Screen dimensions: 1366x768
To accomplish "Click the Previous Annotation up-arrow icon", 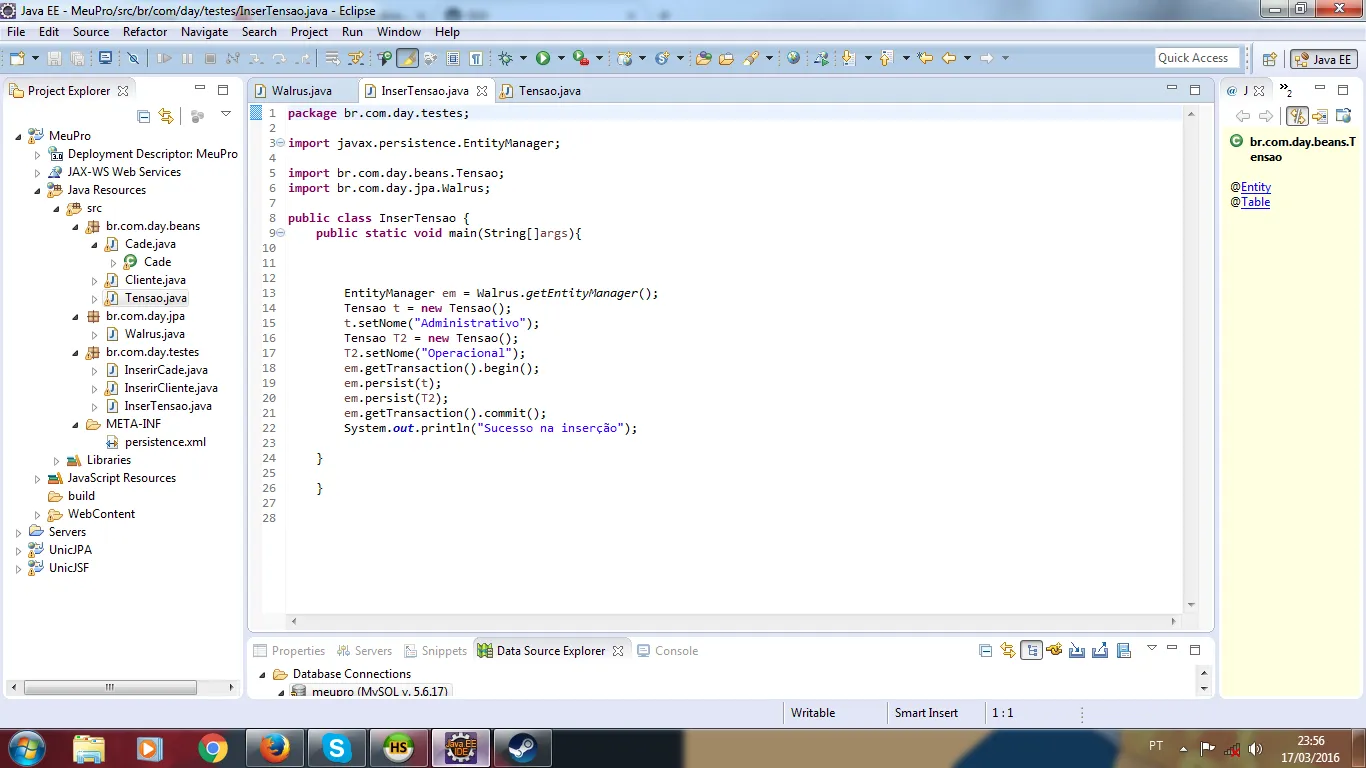I will click(887, 58).
